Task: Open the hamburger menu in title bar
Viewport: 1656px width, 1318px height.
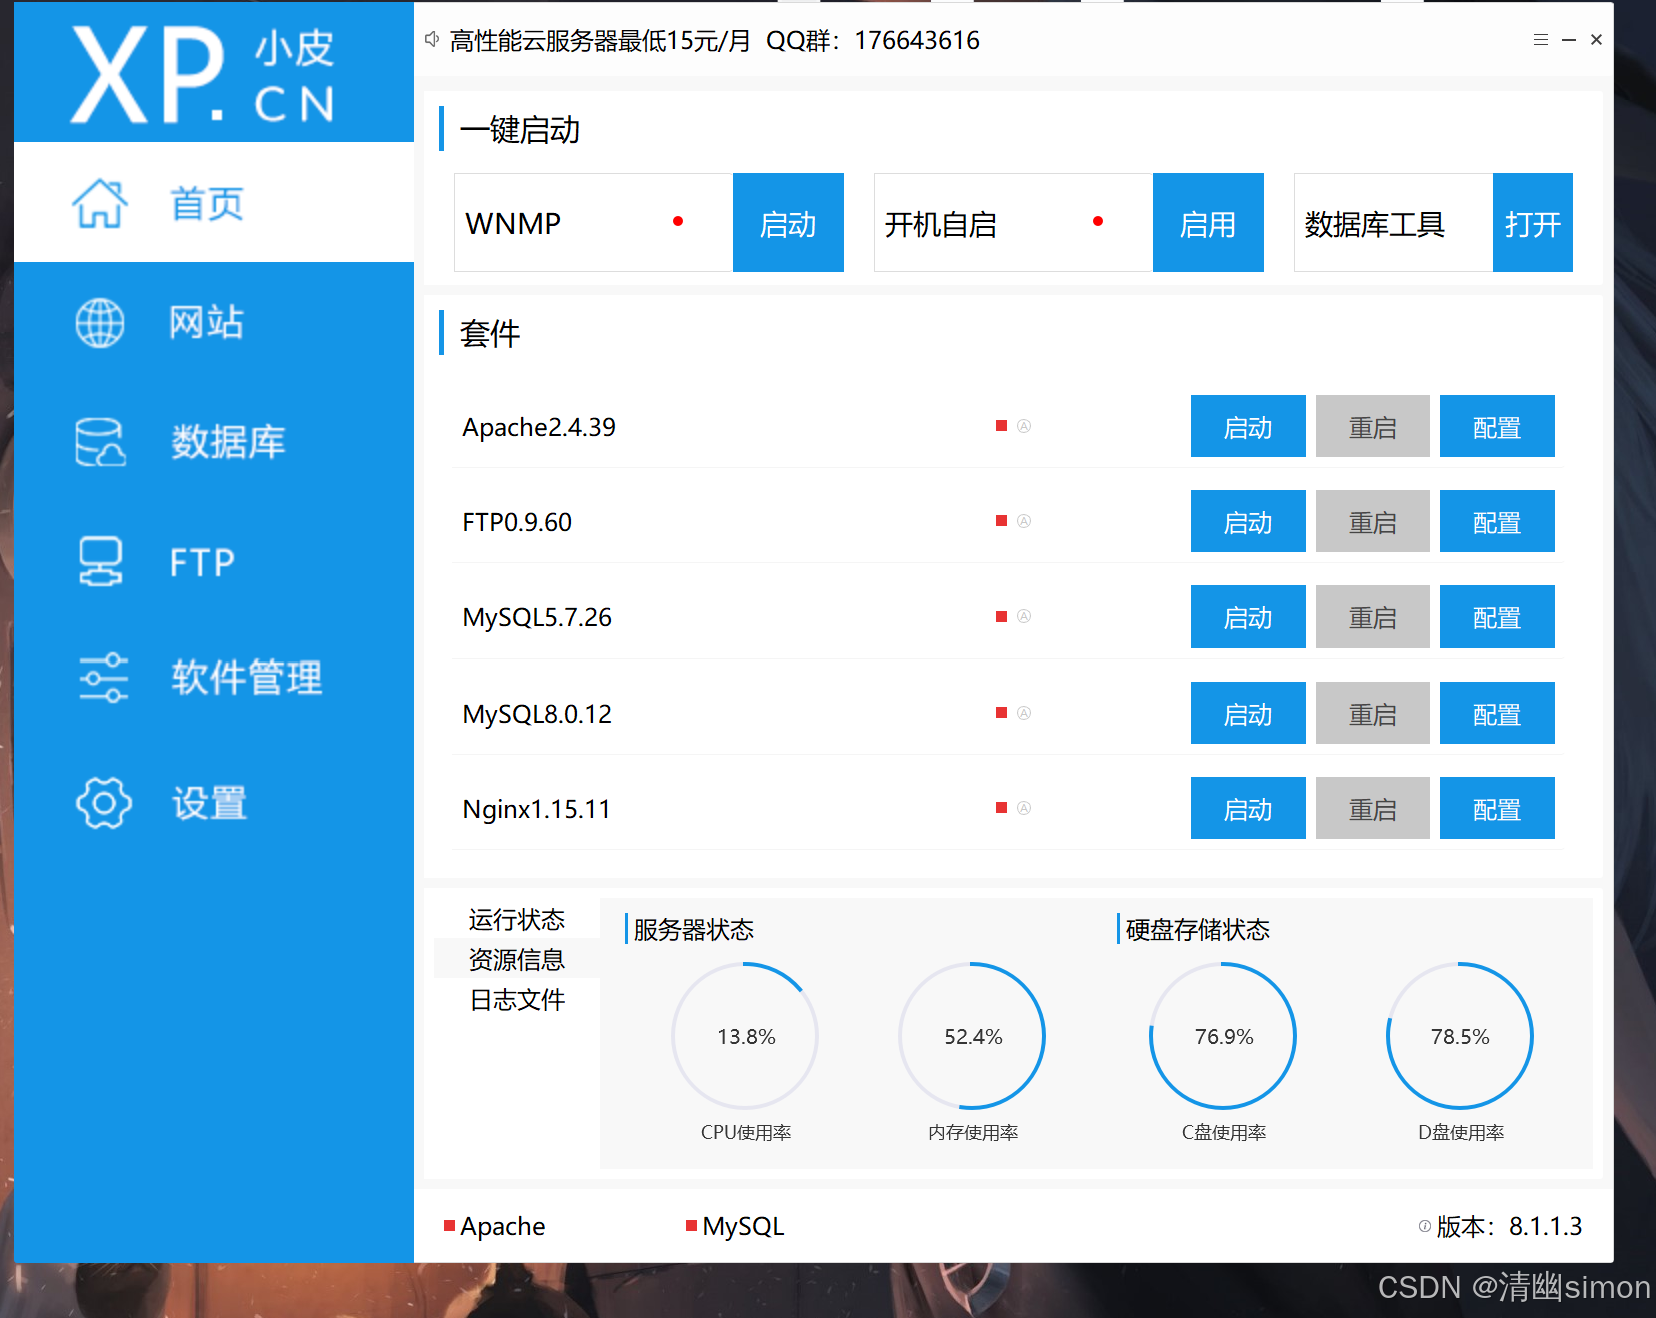Action: 1540,40
